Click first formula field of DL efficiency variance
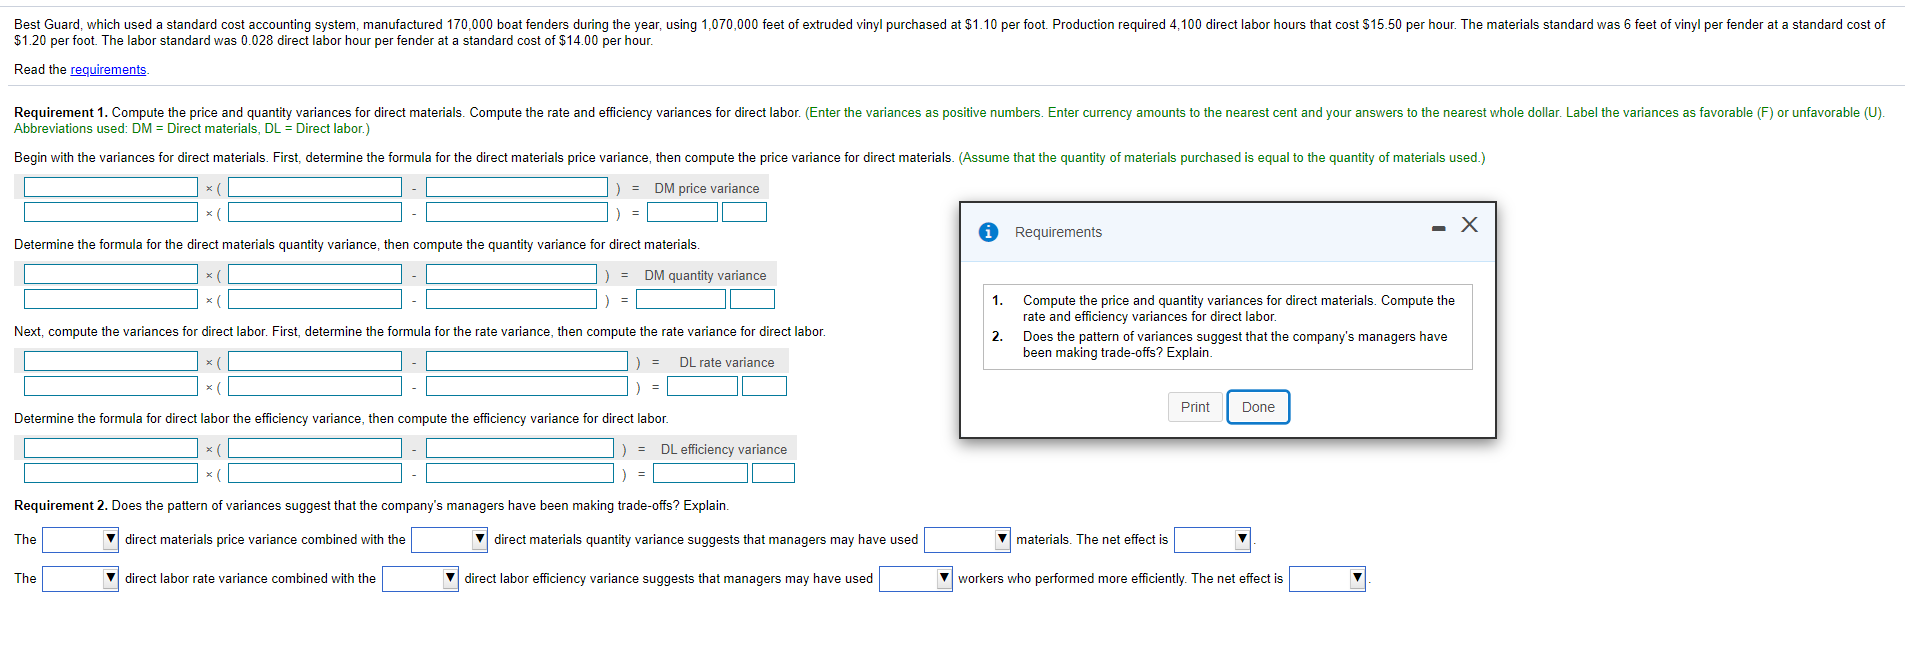Screen dimensions: 1905x672 111,448
